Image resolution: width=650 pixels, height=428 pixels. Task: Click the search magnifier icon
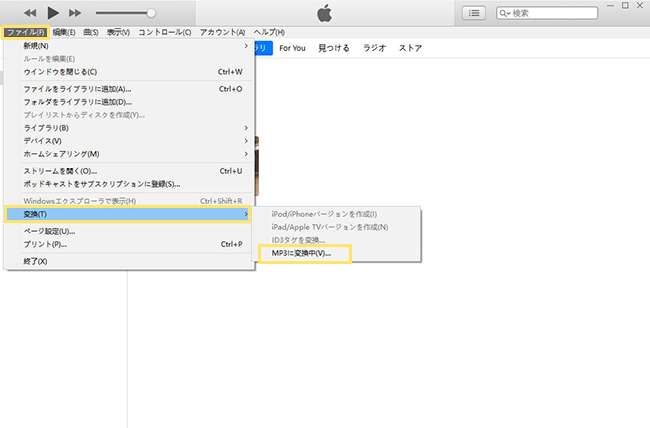pyautogui.click(x=504, y=13)
